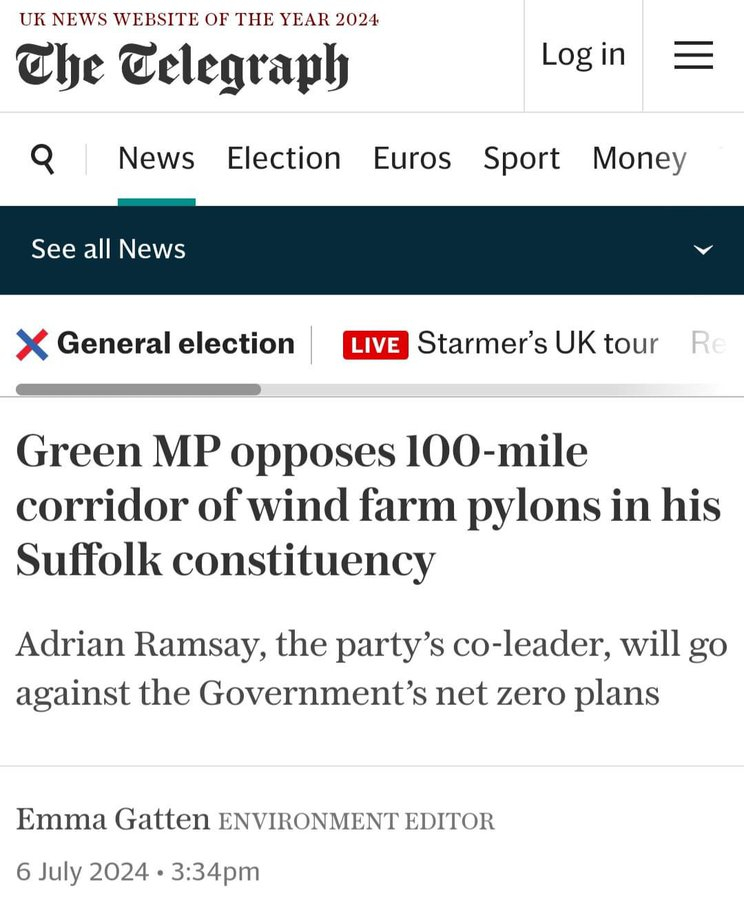Navigate to the Money section
Screen dimensions: 744x900
pos(639,158)
